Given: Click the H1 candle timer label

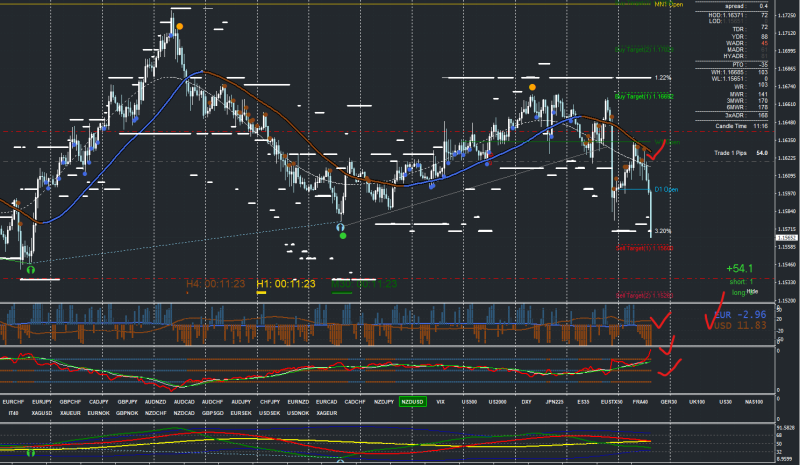Looking at the screenshot, I should coord(286,284).
